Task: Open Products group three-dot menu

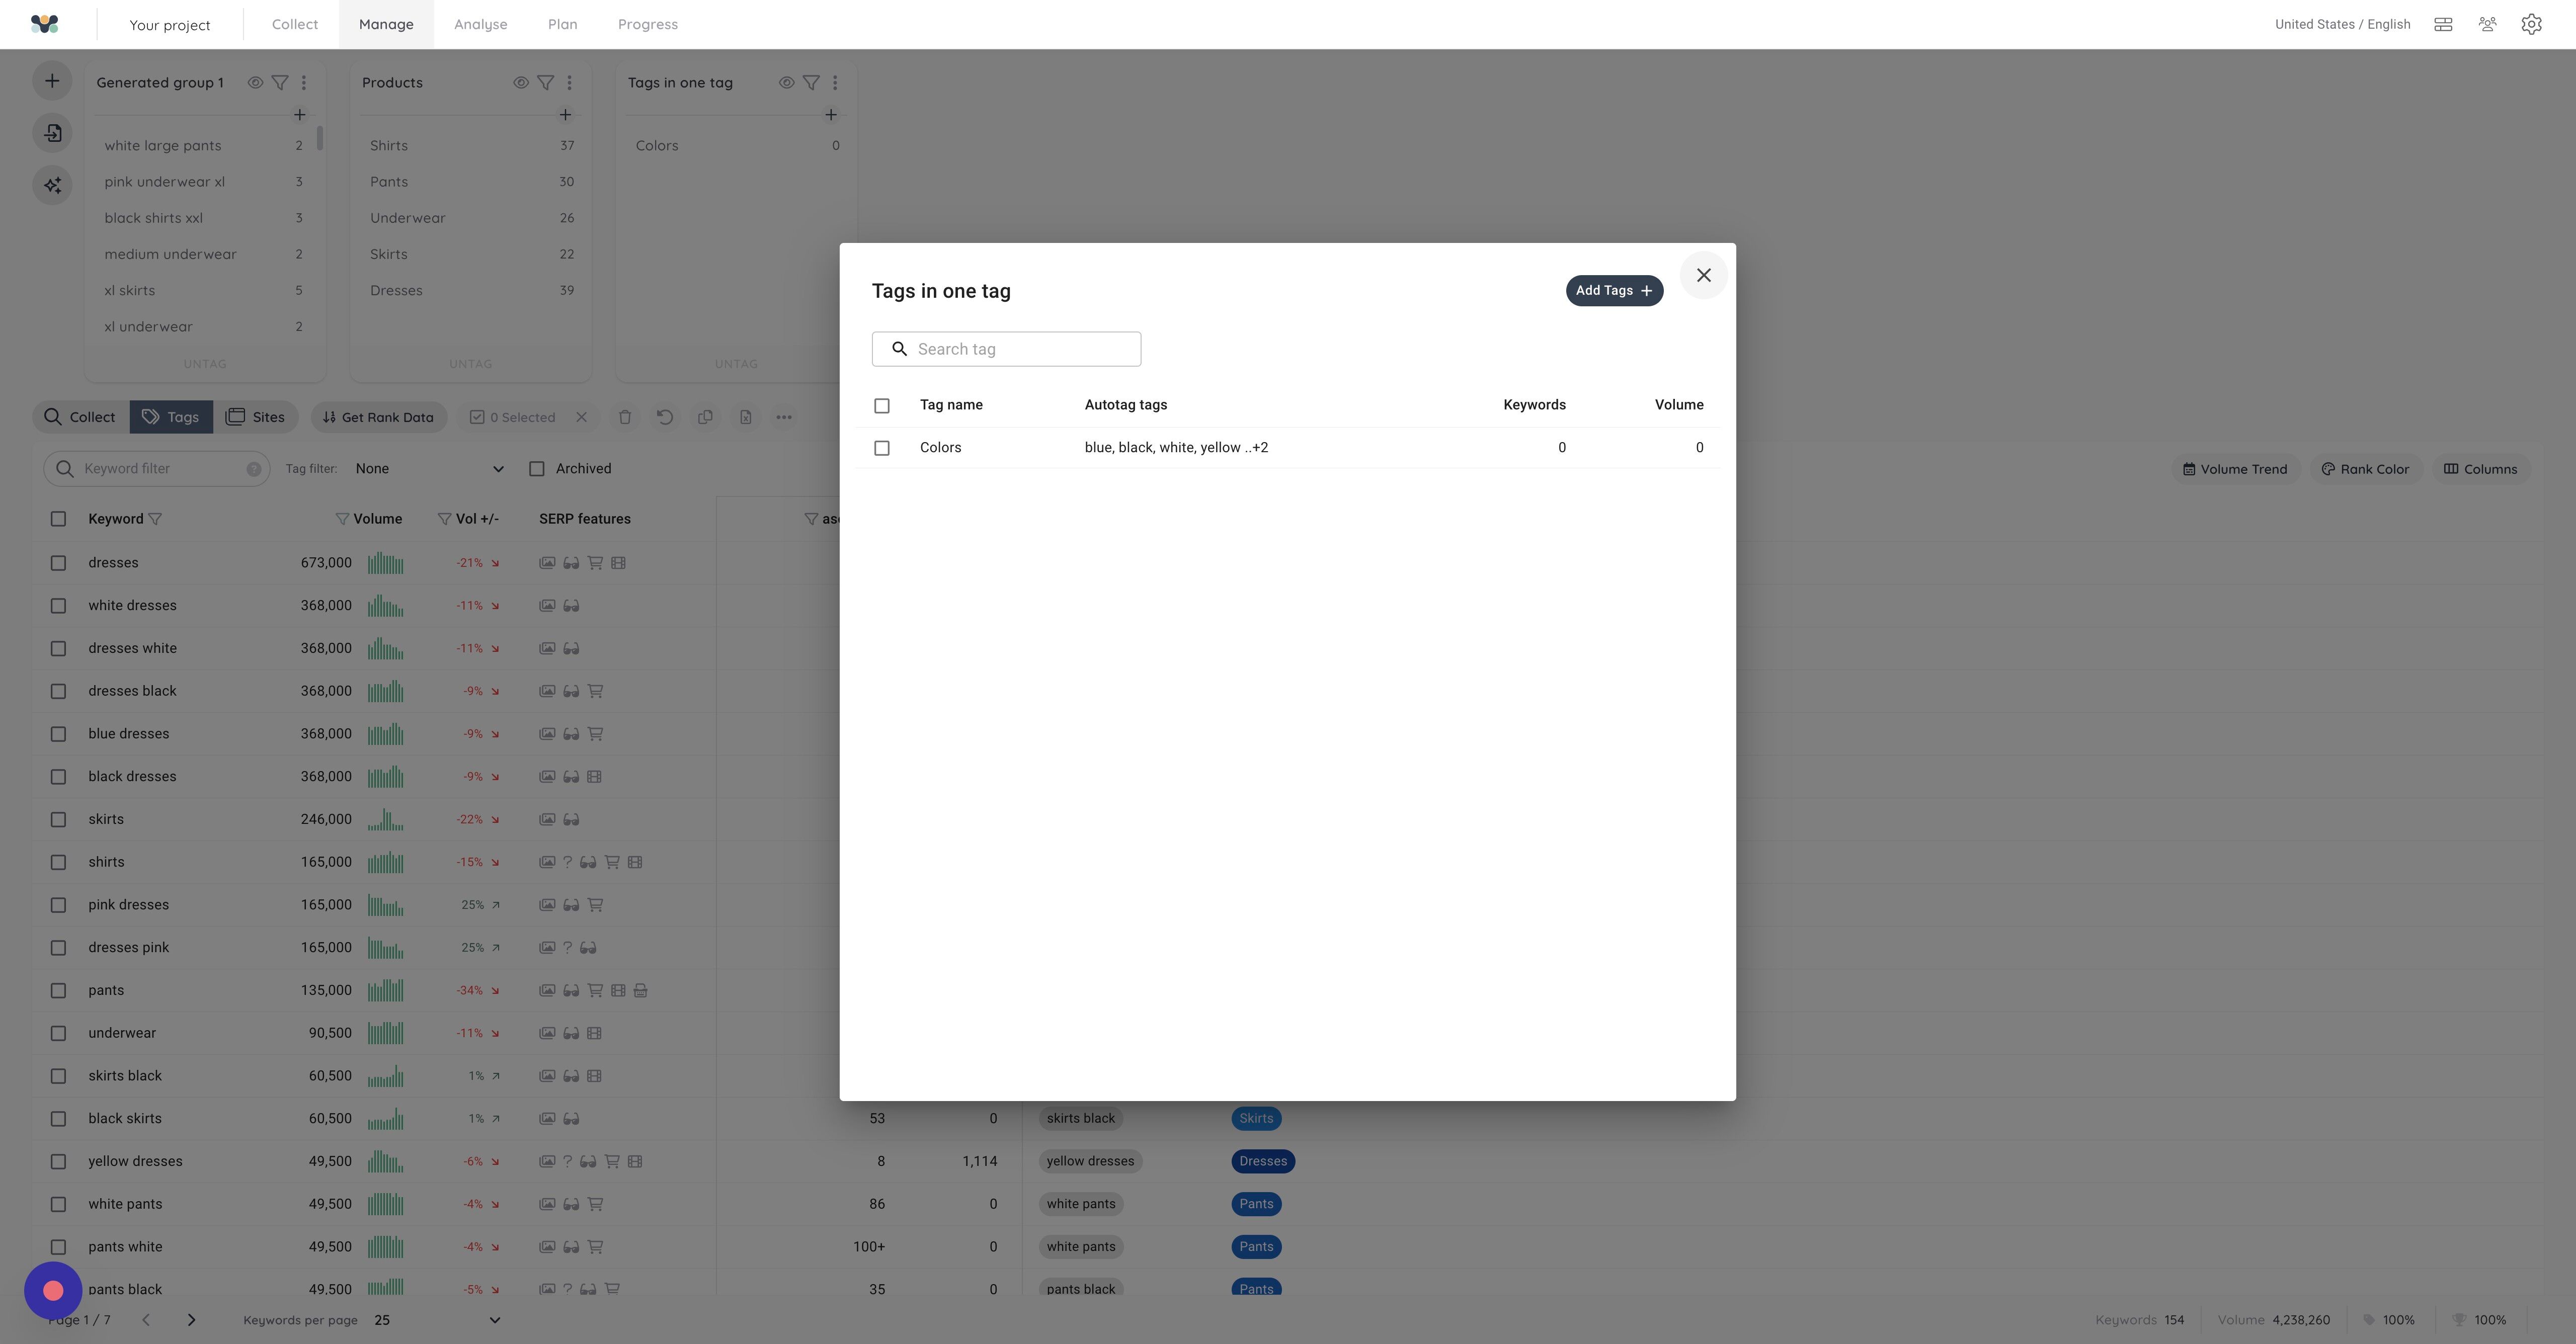Action: tap(570, 83)
